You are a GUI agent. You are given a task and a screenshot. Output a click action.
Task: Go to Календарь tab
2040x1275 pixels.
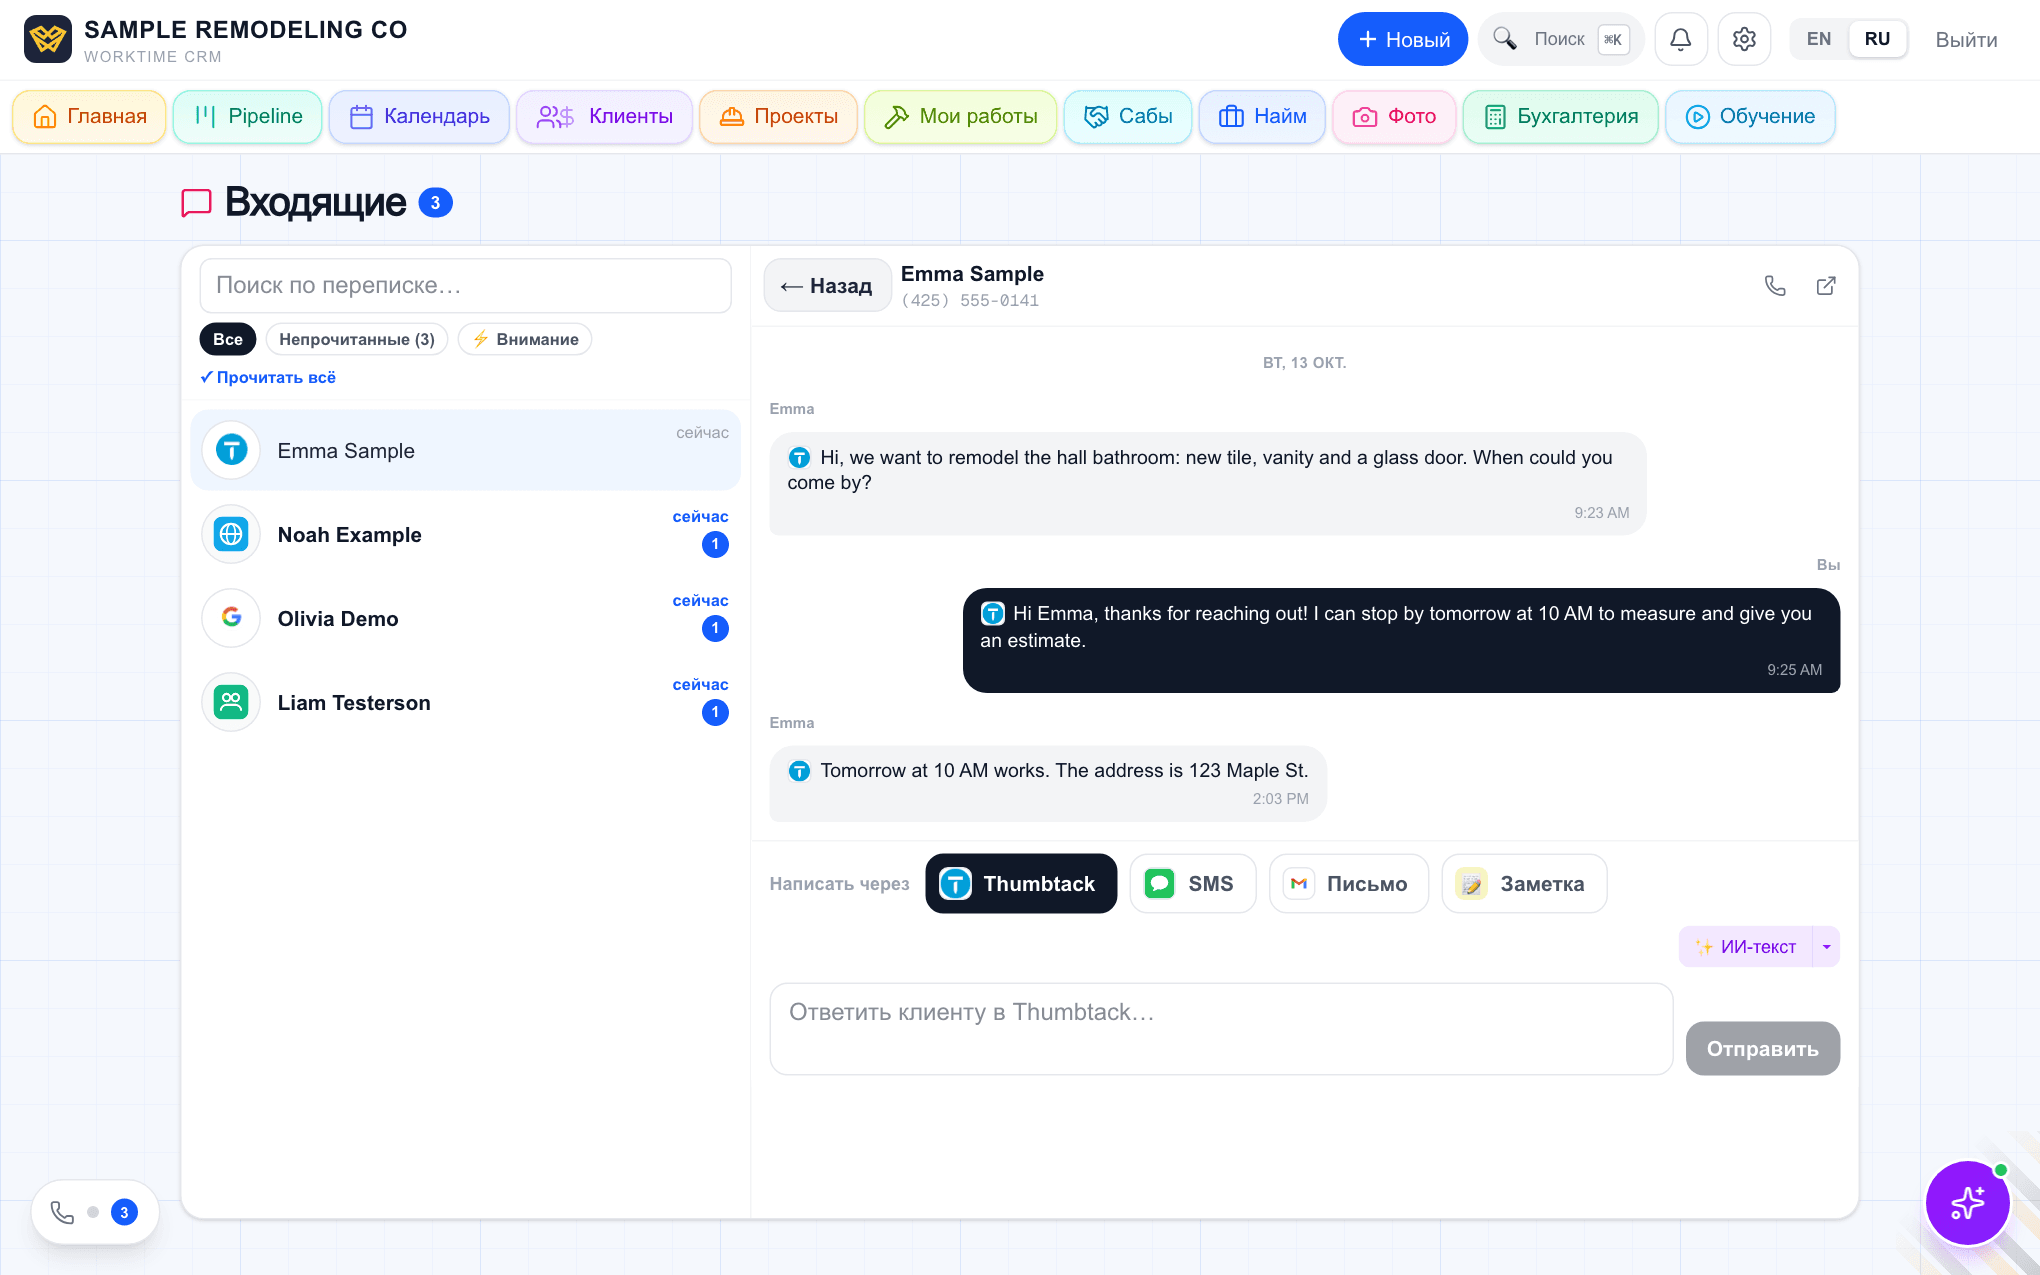tap(419, 117)
